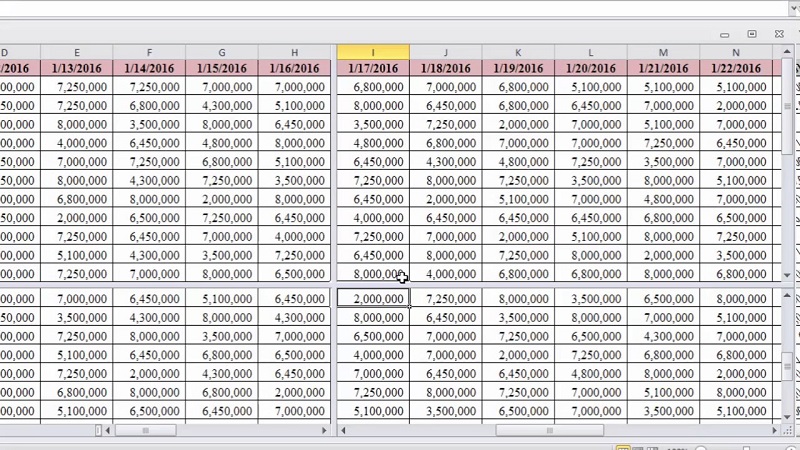Click up arrow of lower pane vertical scrollbar
The width and height of the screenshot is (800, 450).
787,295
